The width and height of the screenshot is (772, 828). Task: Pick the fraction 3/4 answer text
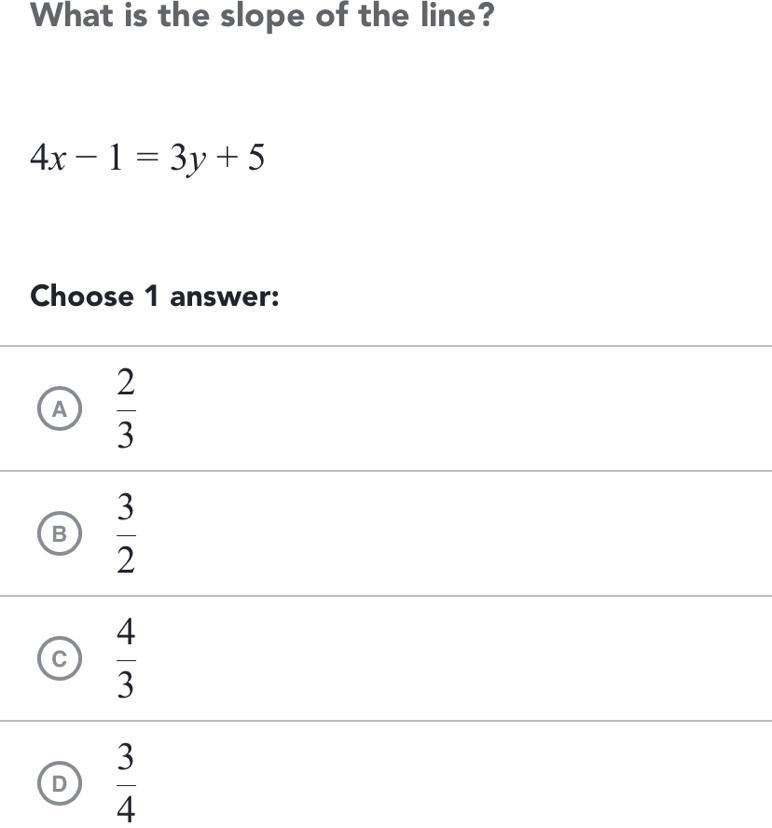point(125,784)
